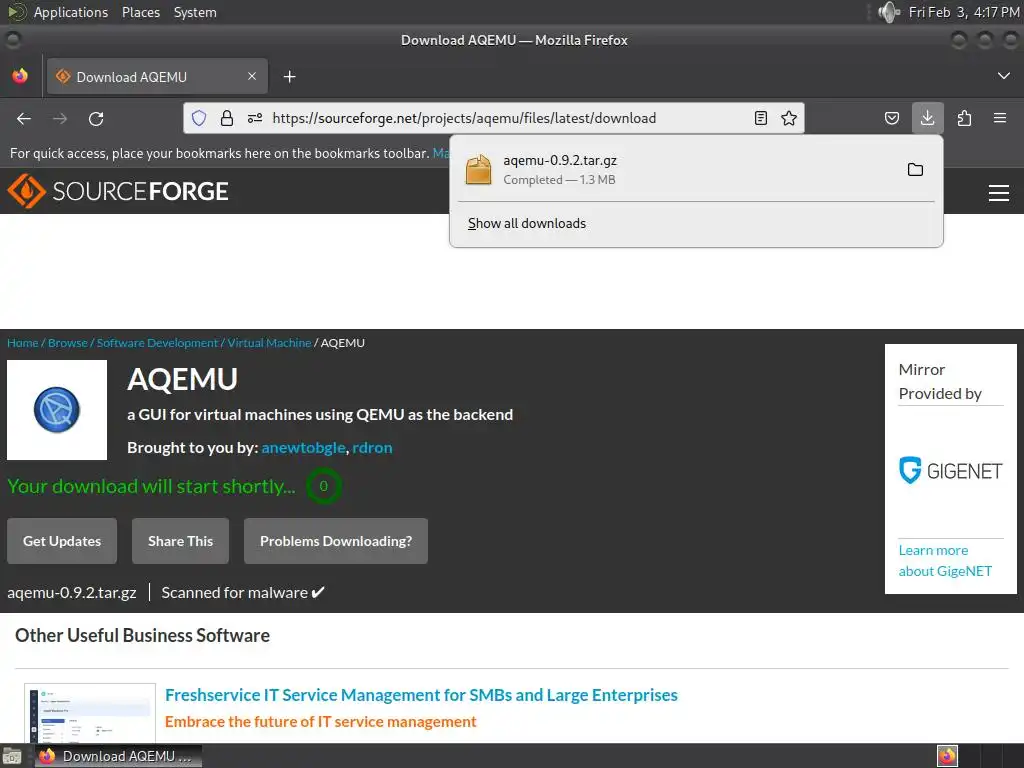Click the GigeNET mirror logo
The width and height of the screenshot is (1024, 768).
tap(950, 470)
